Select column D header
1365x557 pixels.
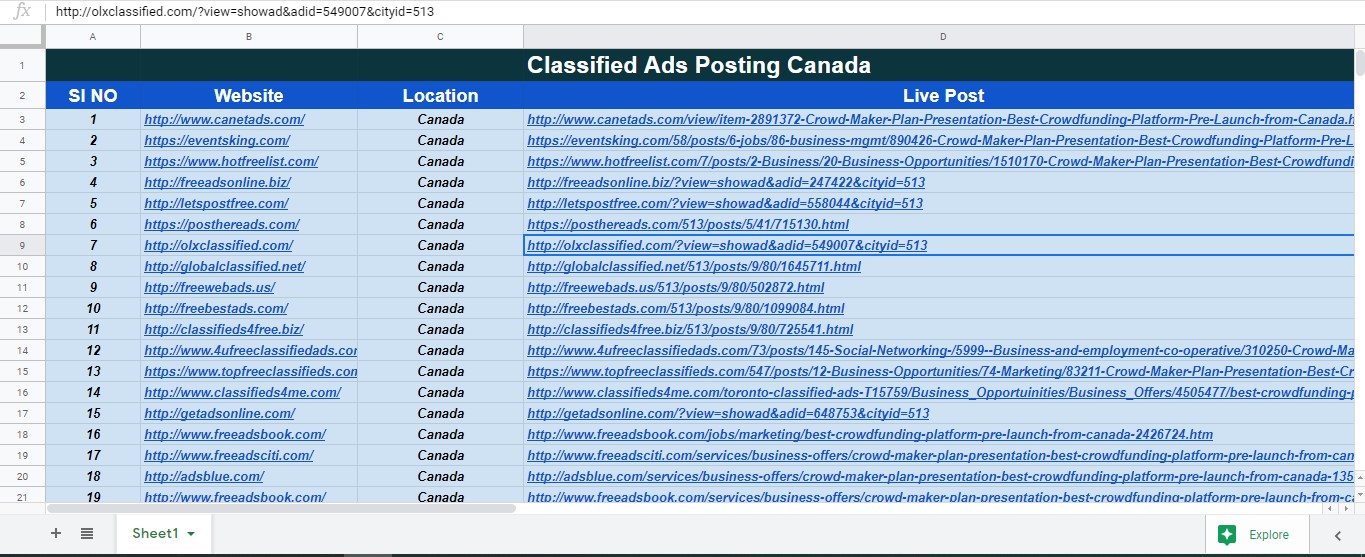tap(942, 37)
